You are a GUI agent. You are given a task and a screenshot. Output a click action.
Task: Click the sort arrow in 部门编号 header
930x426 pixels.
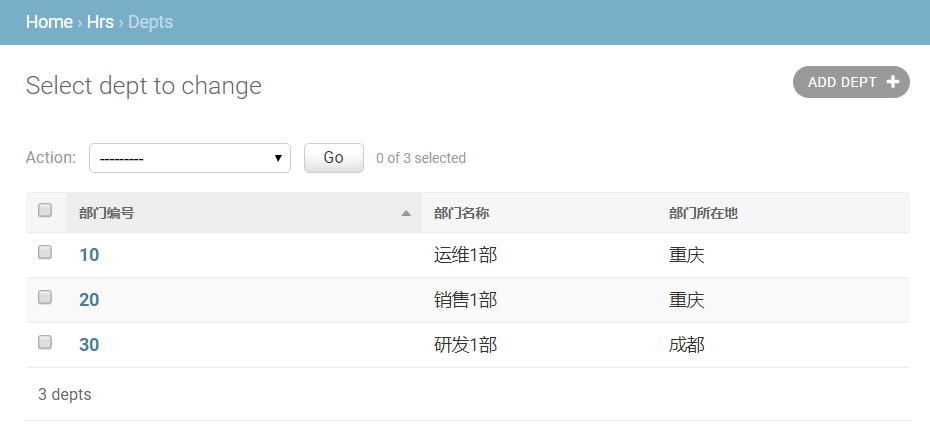click(x=406, y=213)
